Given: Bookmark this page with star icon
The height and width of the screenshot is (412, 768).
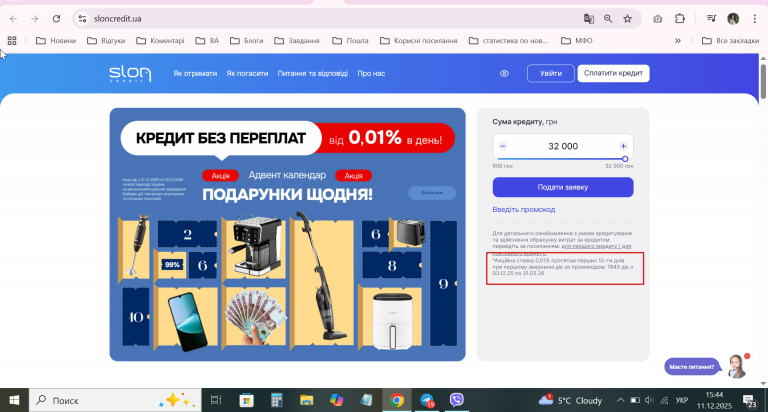Looking at the screenshot, I should pyautogui.click(x=627, y=19).
